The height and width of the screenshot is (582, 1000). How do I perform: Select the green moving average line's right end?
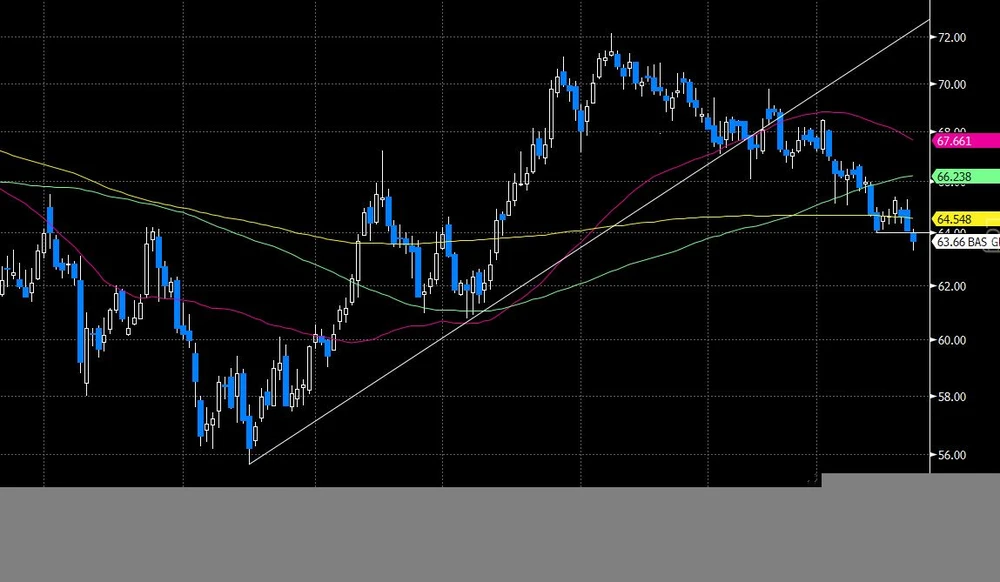tap(910, 176)
